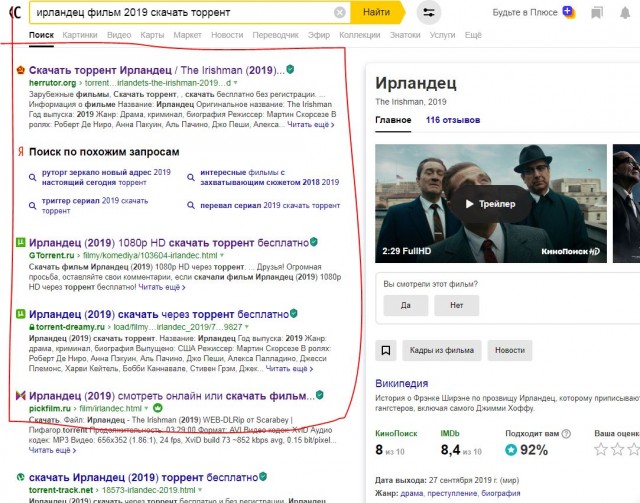The height and width of the screenshot is (503, 640).
Task: Open 'Кадры из фильма' button
Action: click(442, 350)
